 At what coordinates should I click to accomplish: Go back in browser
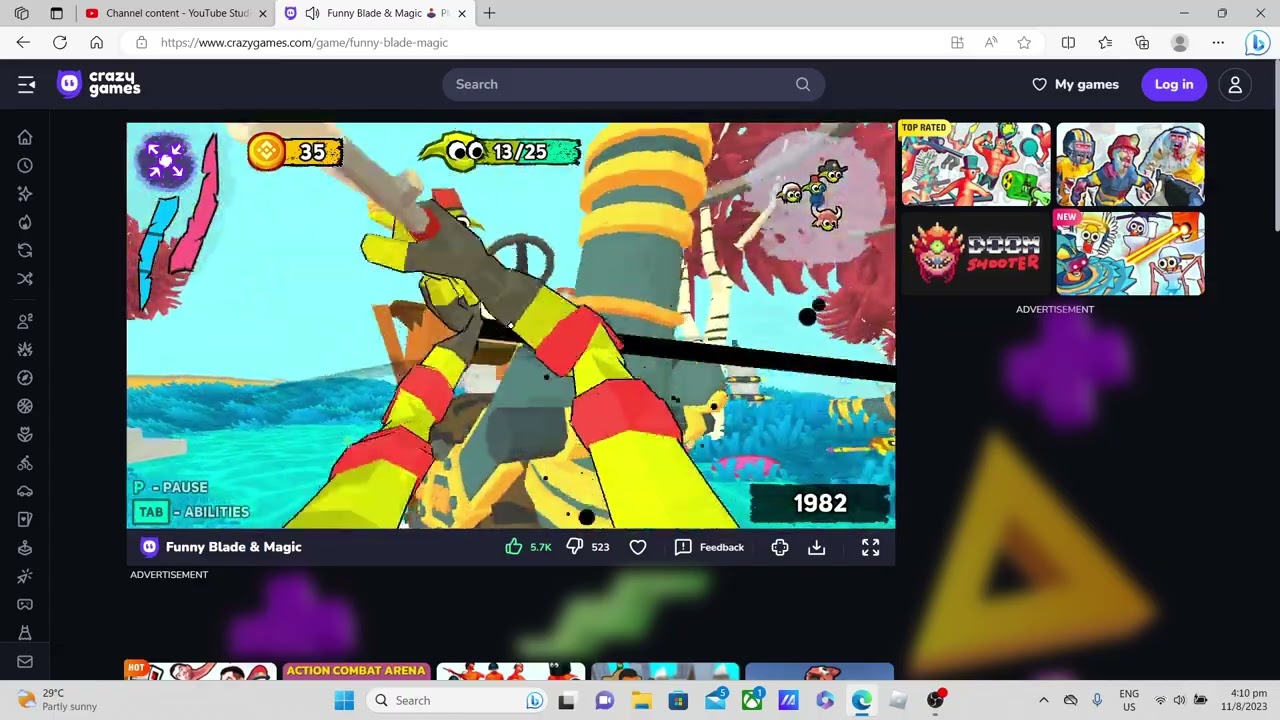tap(23, 42)
